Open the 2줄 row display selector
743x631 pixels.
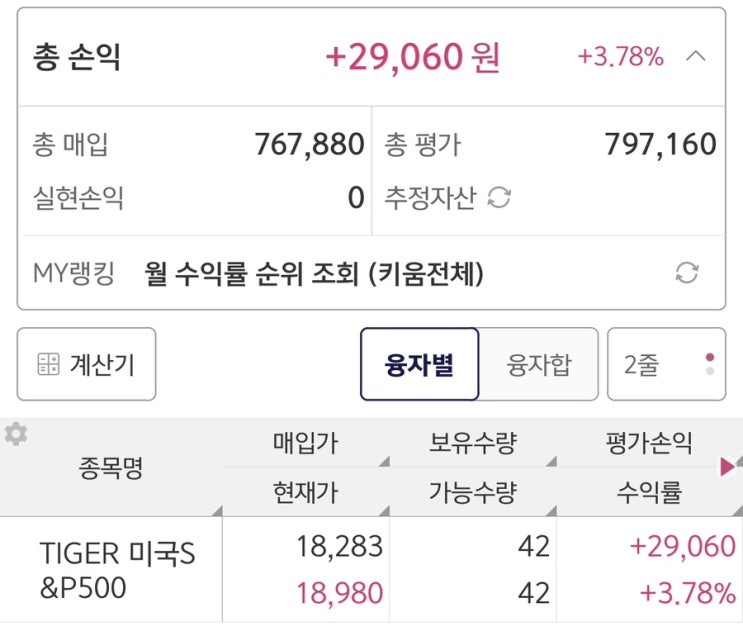point(666,365)
